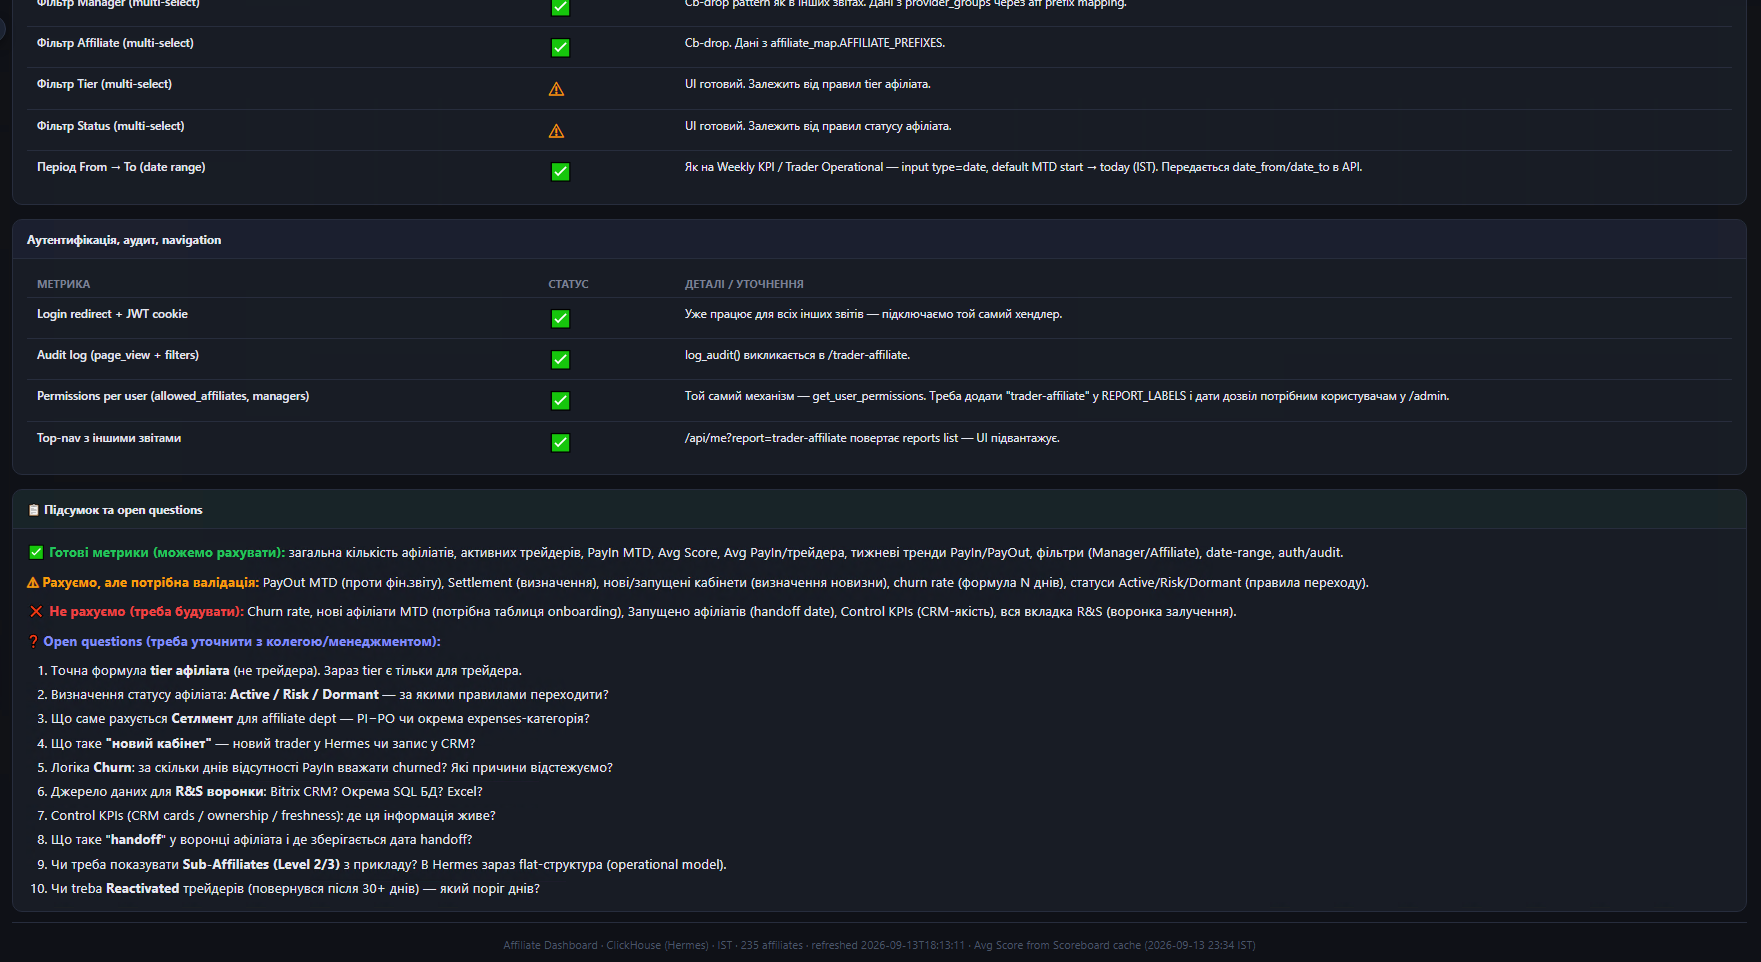
Task: Click green check for Період From → To row
Action: tap(560, 171)
